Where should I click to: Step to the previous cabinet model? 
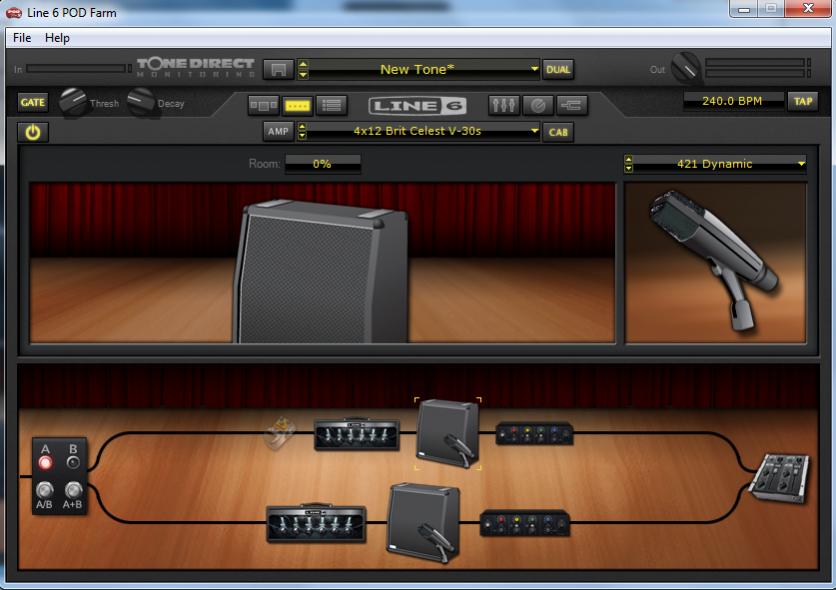point(302,127)
